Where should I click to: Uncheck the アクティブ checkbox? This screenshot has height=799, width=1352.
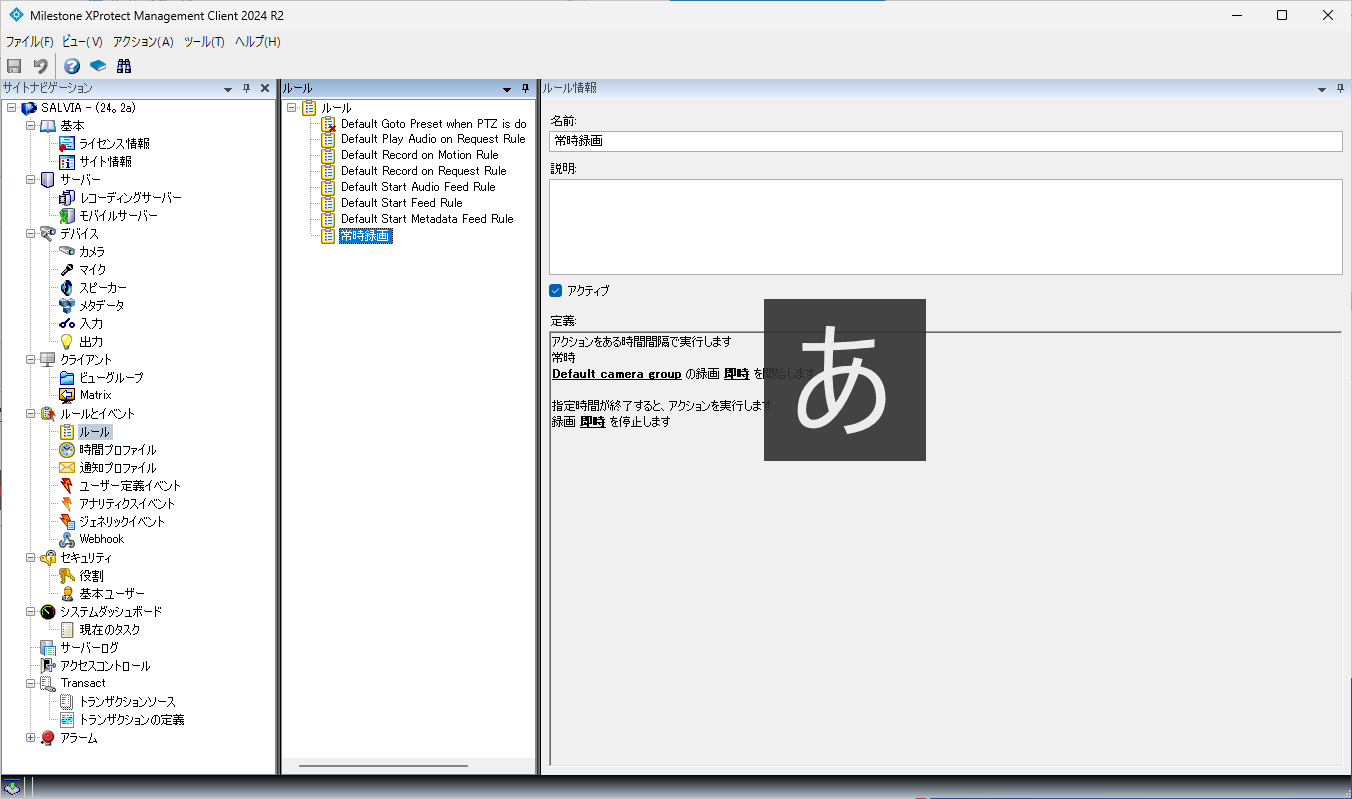click(x=556, y=291)
